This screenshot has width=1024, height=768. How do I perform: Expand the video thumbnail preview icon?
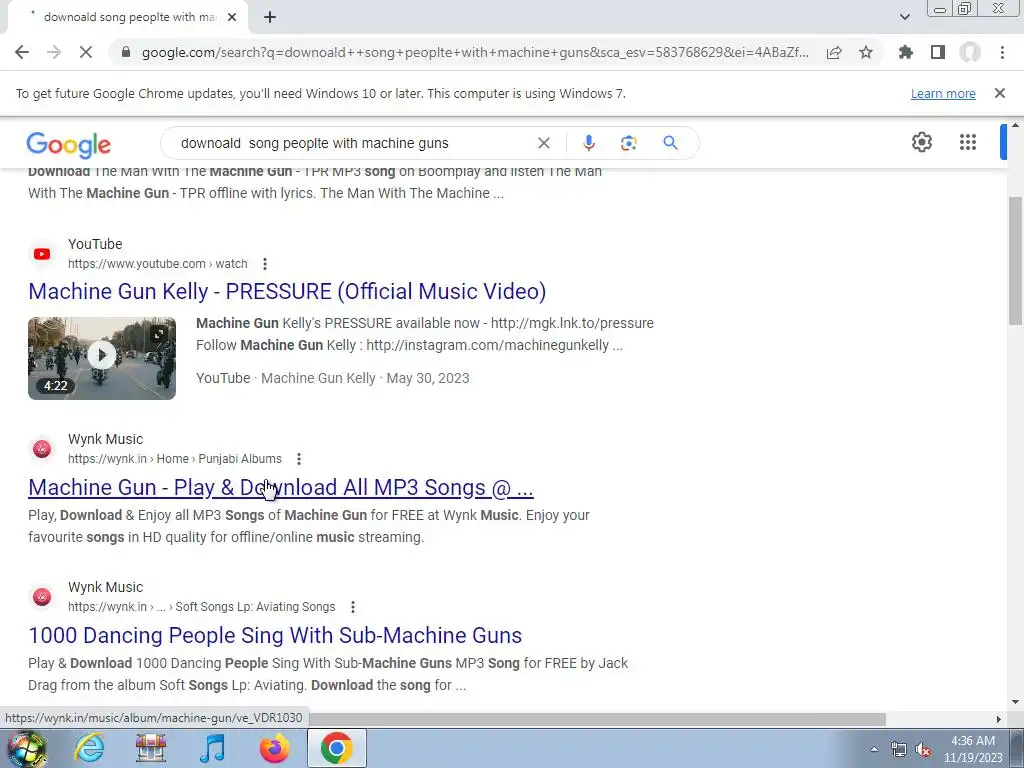pos(159,335)
